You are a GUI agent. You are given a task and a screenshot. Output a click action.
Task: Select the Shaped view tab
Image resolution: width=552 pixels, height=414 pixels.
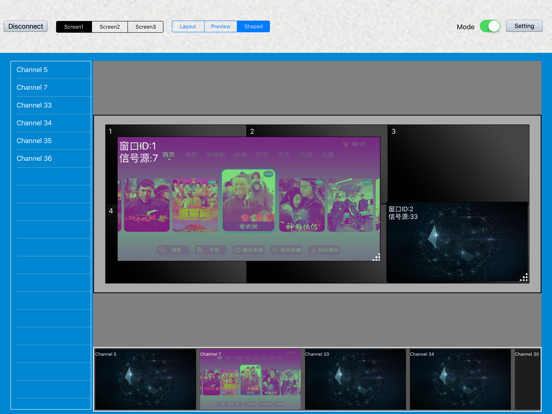(253, 26)
